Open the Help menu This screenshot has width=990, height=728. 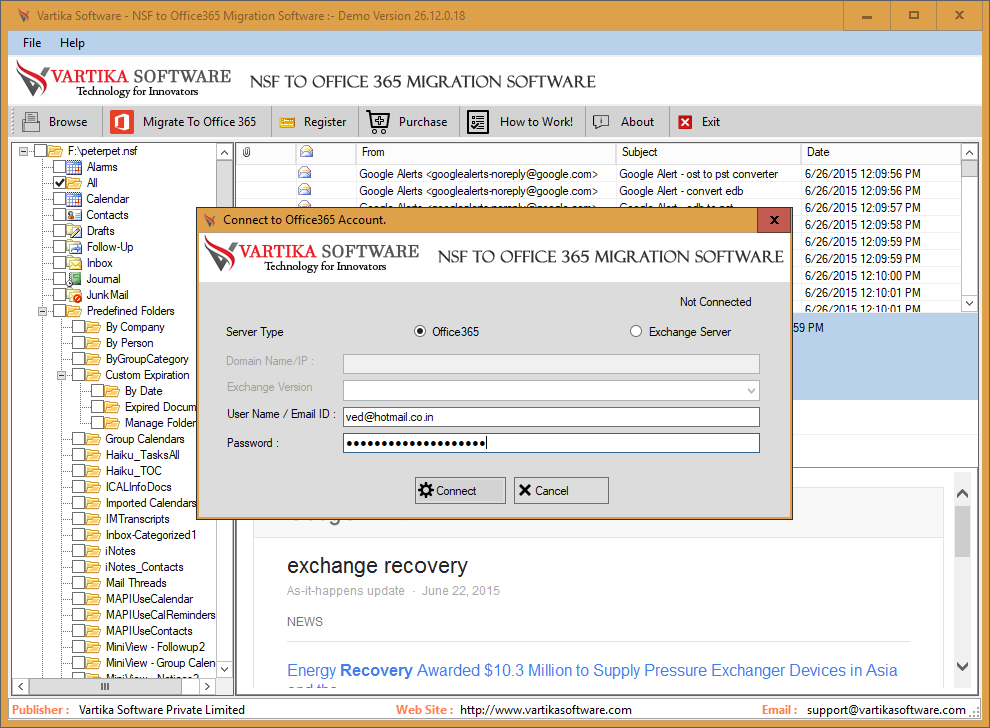coord(72,43)
